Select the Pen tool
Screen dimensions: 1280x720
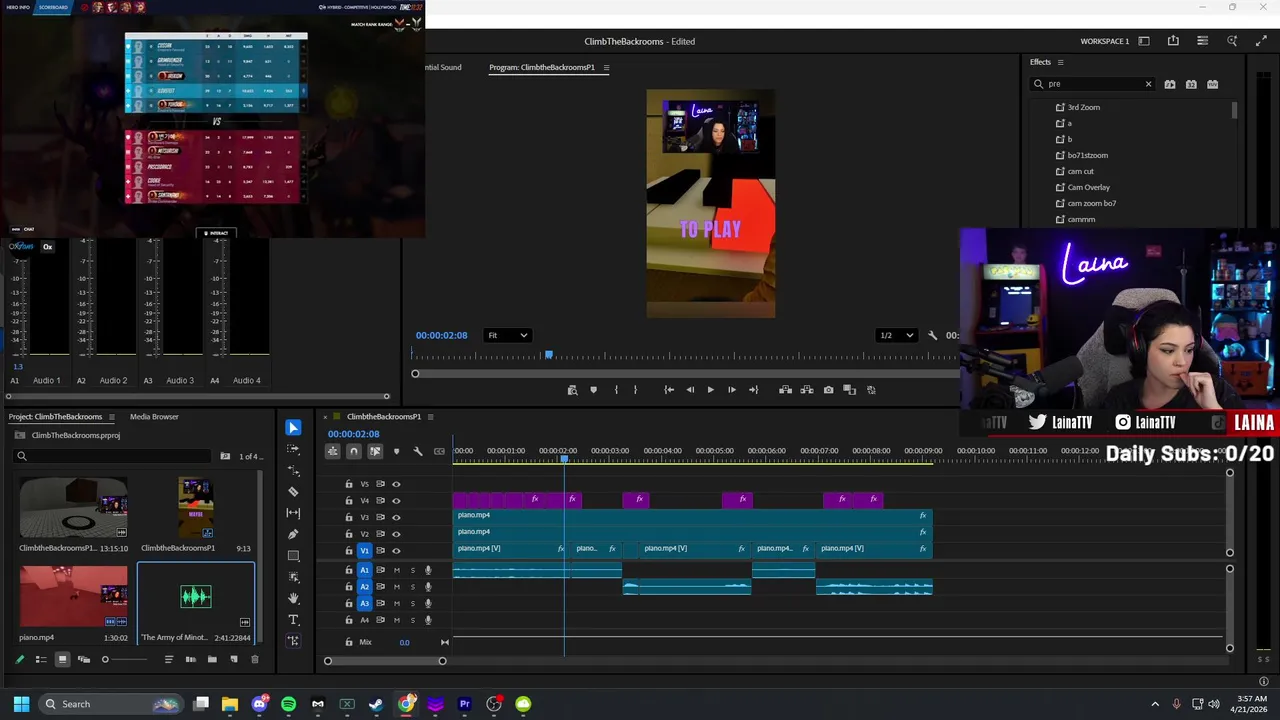[293, 534]
